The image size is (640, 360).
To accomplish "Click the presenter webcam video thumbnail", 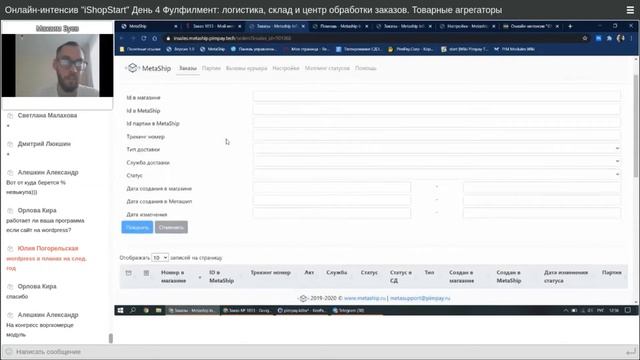I will click(x=57, y=65).
